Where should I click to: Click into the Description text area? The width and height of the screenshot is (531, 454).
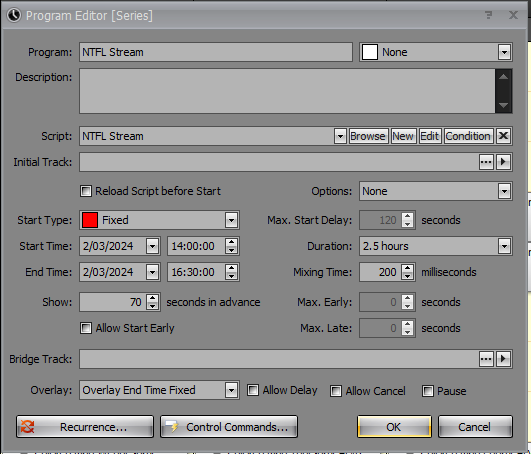tap(287, 91)
